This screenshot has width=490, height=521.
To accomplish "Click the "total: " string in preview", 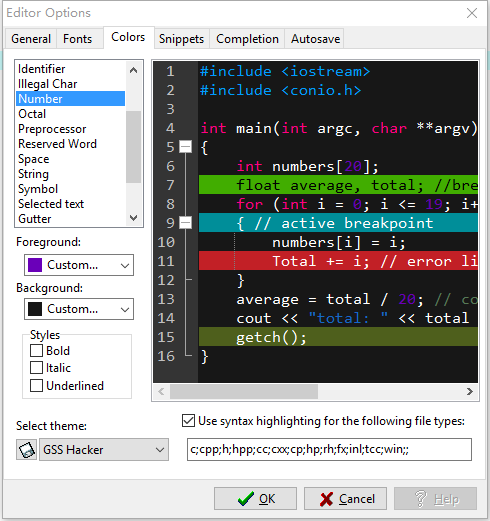I will click(x=348, y=318).
